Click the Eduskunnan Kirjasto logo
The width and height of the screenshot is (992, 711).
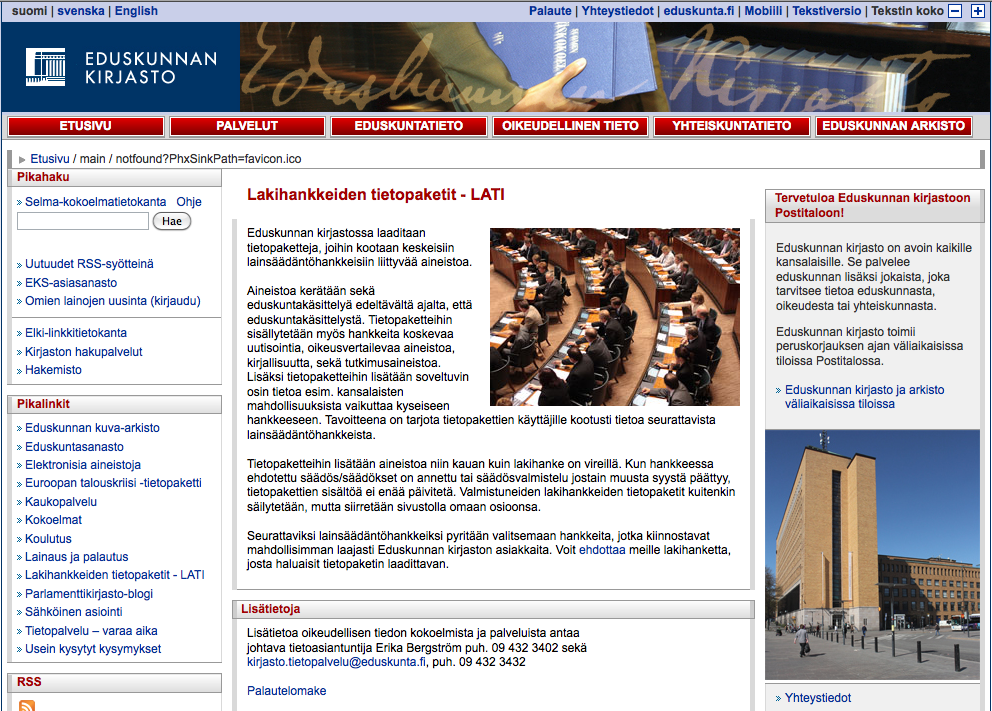pyautogui.click(x=121, y=67)
